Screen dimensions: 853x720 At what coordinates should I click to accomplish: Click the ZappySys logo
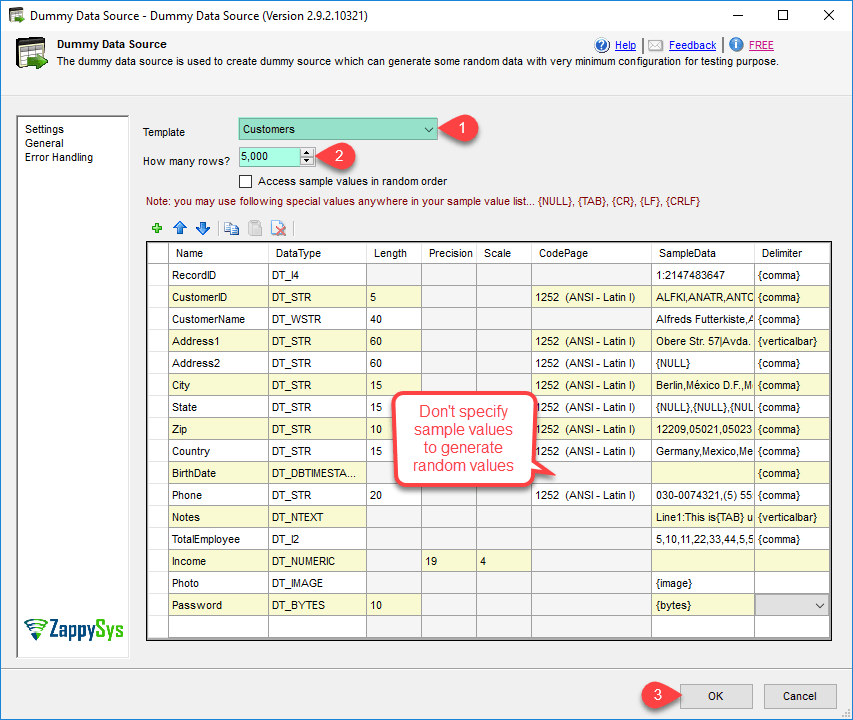(73, 630)
